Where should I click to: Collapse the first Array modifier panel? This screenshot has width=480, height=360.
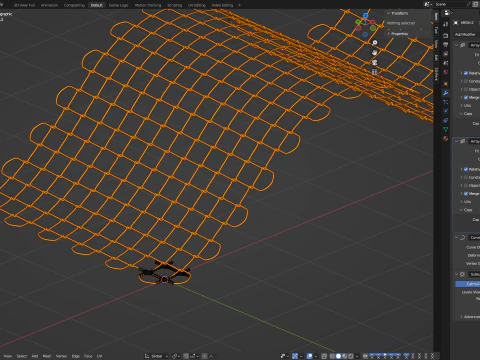point(457,45)
